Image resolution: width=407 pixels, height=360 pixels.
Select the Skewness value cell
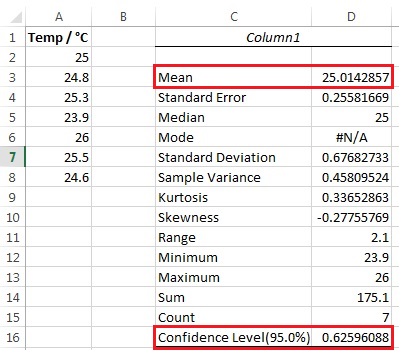click(351, 217)
